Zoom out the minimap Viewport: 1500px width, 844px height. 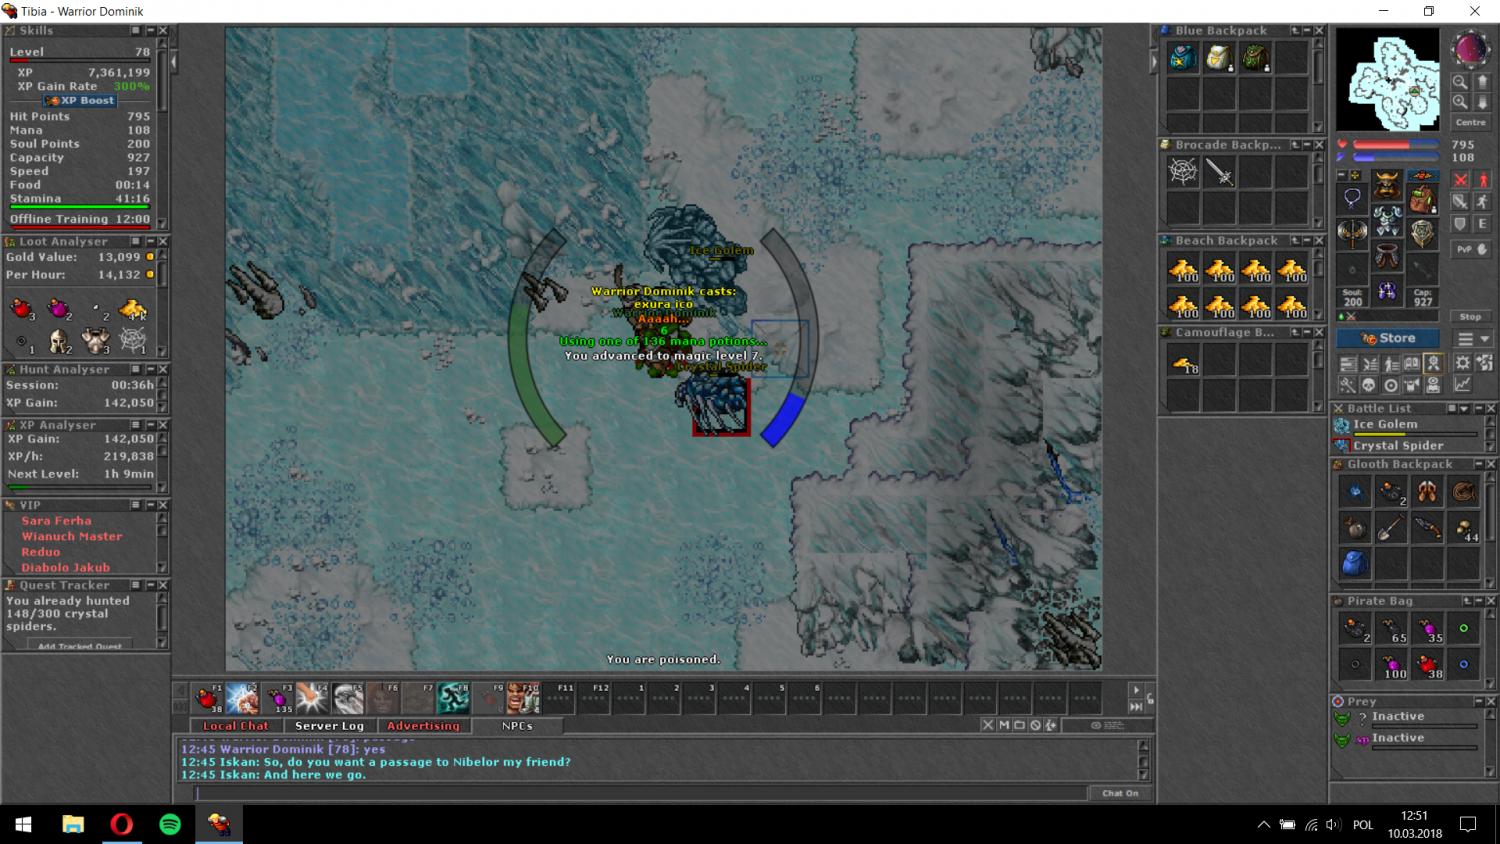click(x=1460, y=82)
